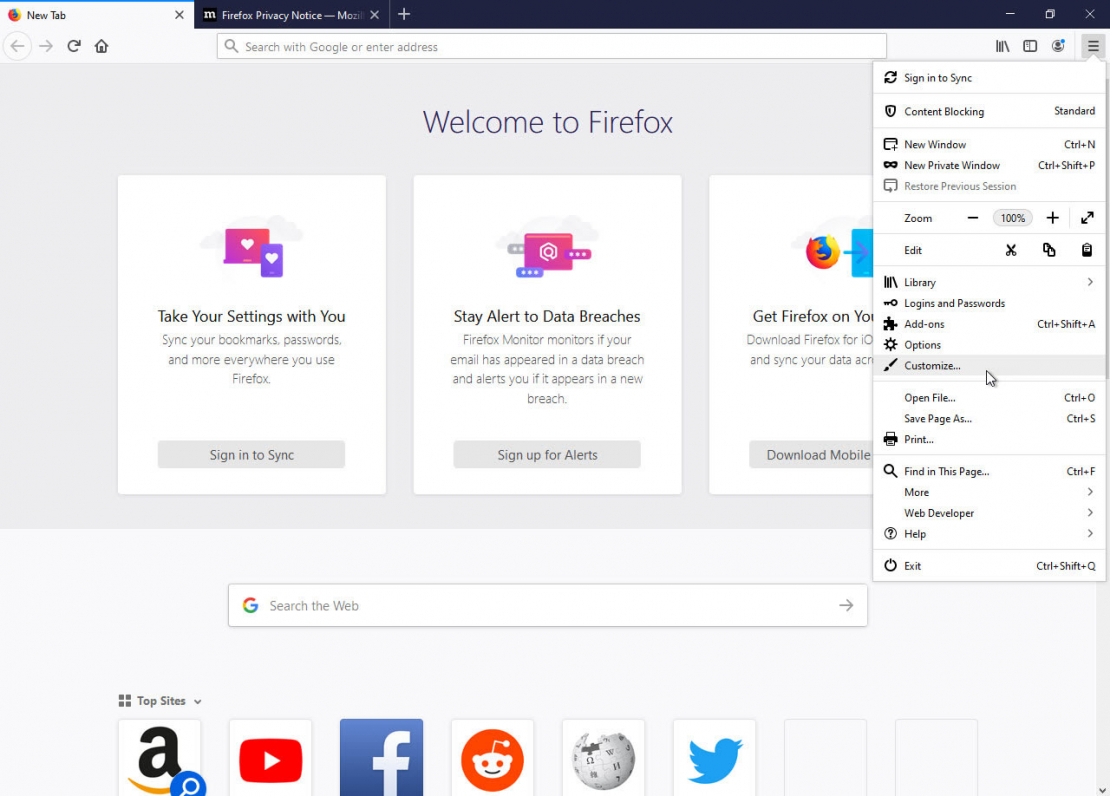Image resolution: width=1110 pixels, height=796 pixels.
Task: Select the Cut icon in the Edit row
Action: click(1011, 250)
